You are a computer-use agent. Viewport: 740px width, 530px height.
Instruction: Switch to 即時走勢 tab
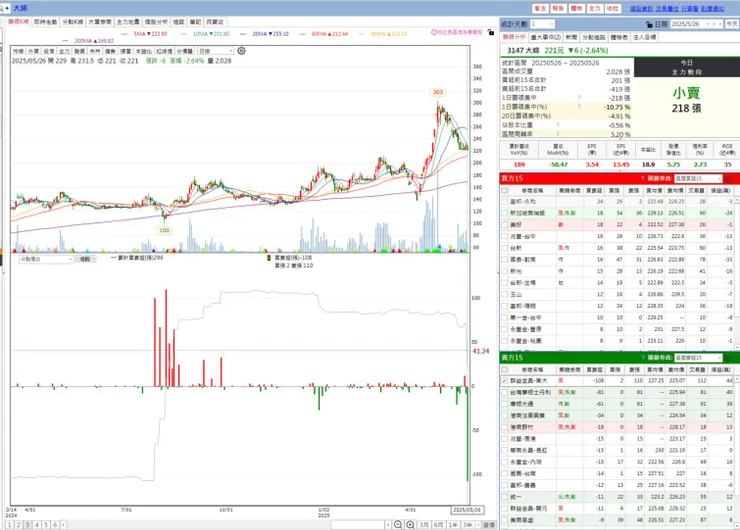click(45, 22)
